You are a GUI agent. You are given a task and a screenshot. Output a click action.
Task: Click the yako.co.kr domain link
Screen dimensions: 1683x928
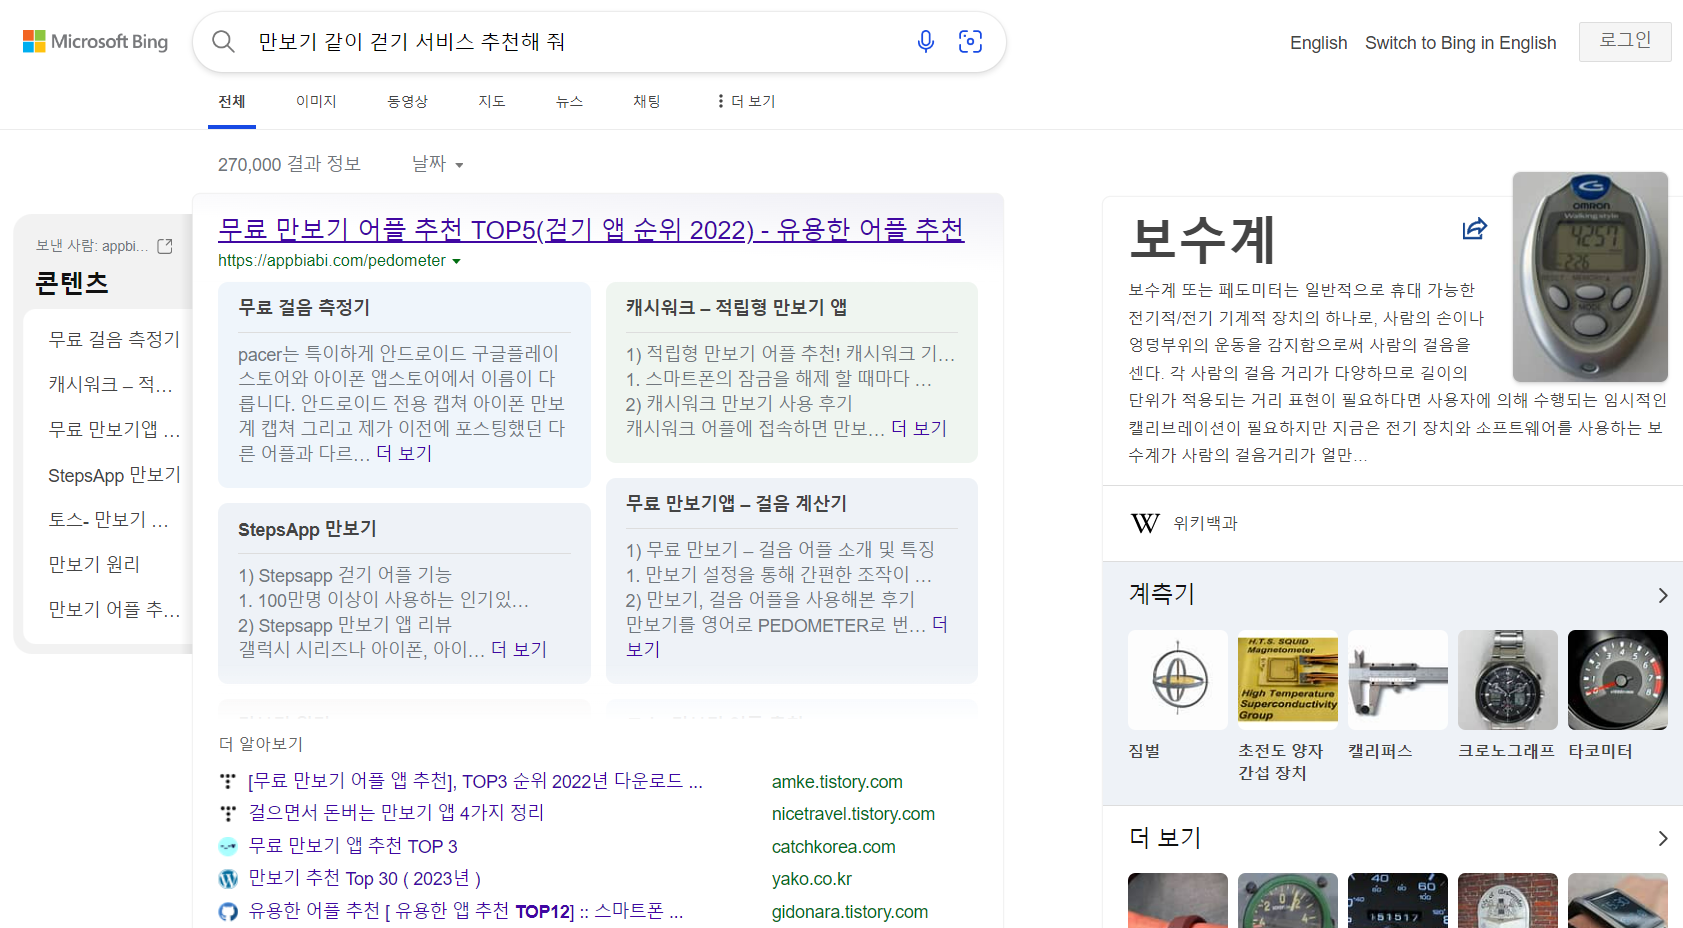(811, 879)
